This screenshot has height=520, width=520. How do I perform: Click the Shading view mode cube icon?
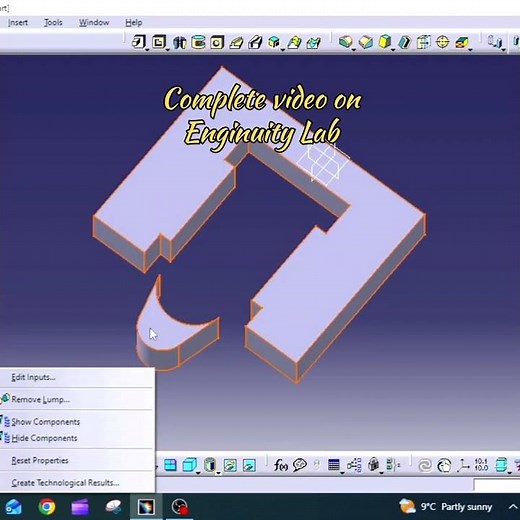coord(190,465)
